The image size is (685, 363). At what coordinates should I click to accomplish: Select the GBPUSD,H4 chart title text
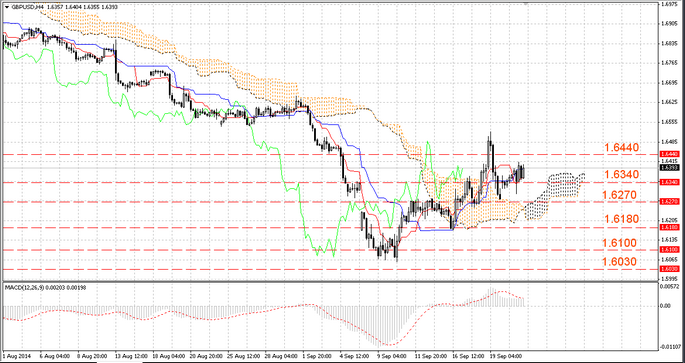click(28, 7)
